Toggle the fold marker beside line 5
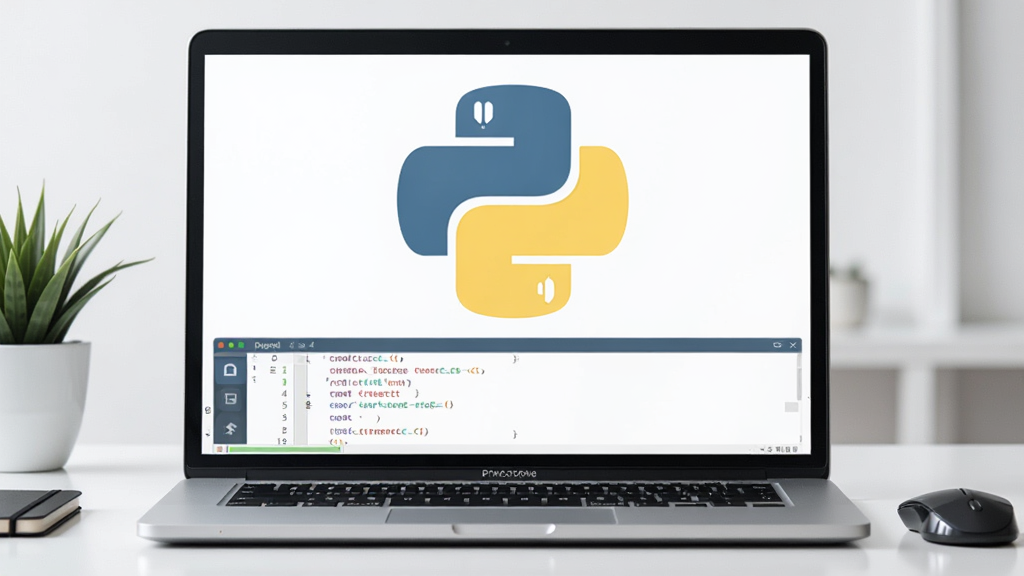This screenshot has width=1024, height=576. 308,405
